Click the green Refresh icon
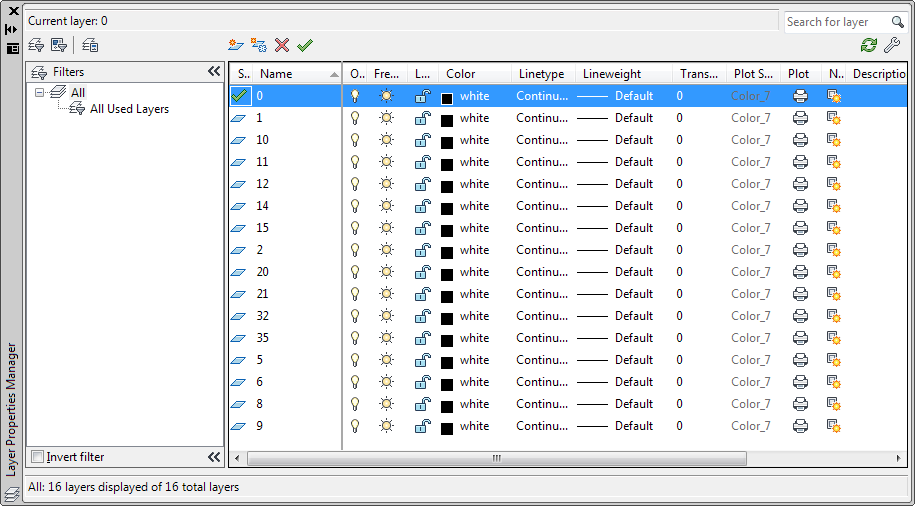 point(869,45)
